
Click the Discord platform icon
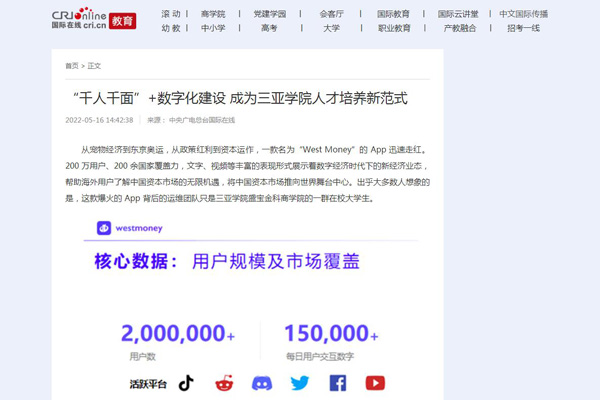(262, 383)
